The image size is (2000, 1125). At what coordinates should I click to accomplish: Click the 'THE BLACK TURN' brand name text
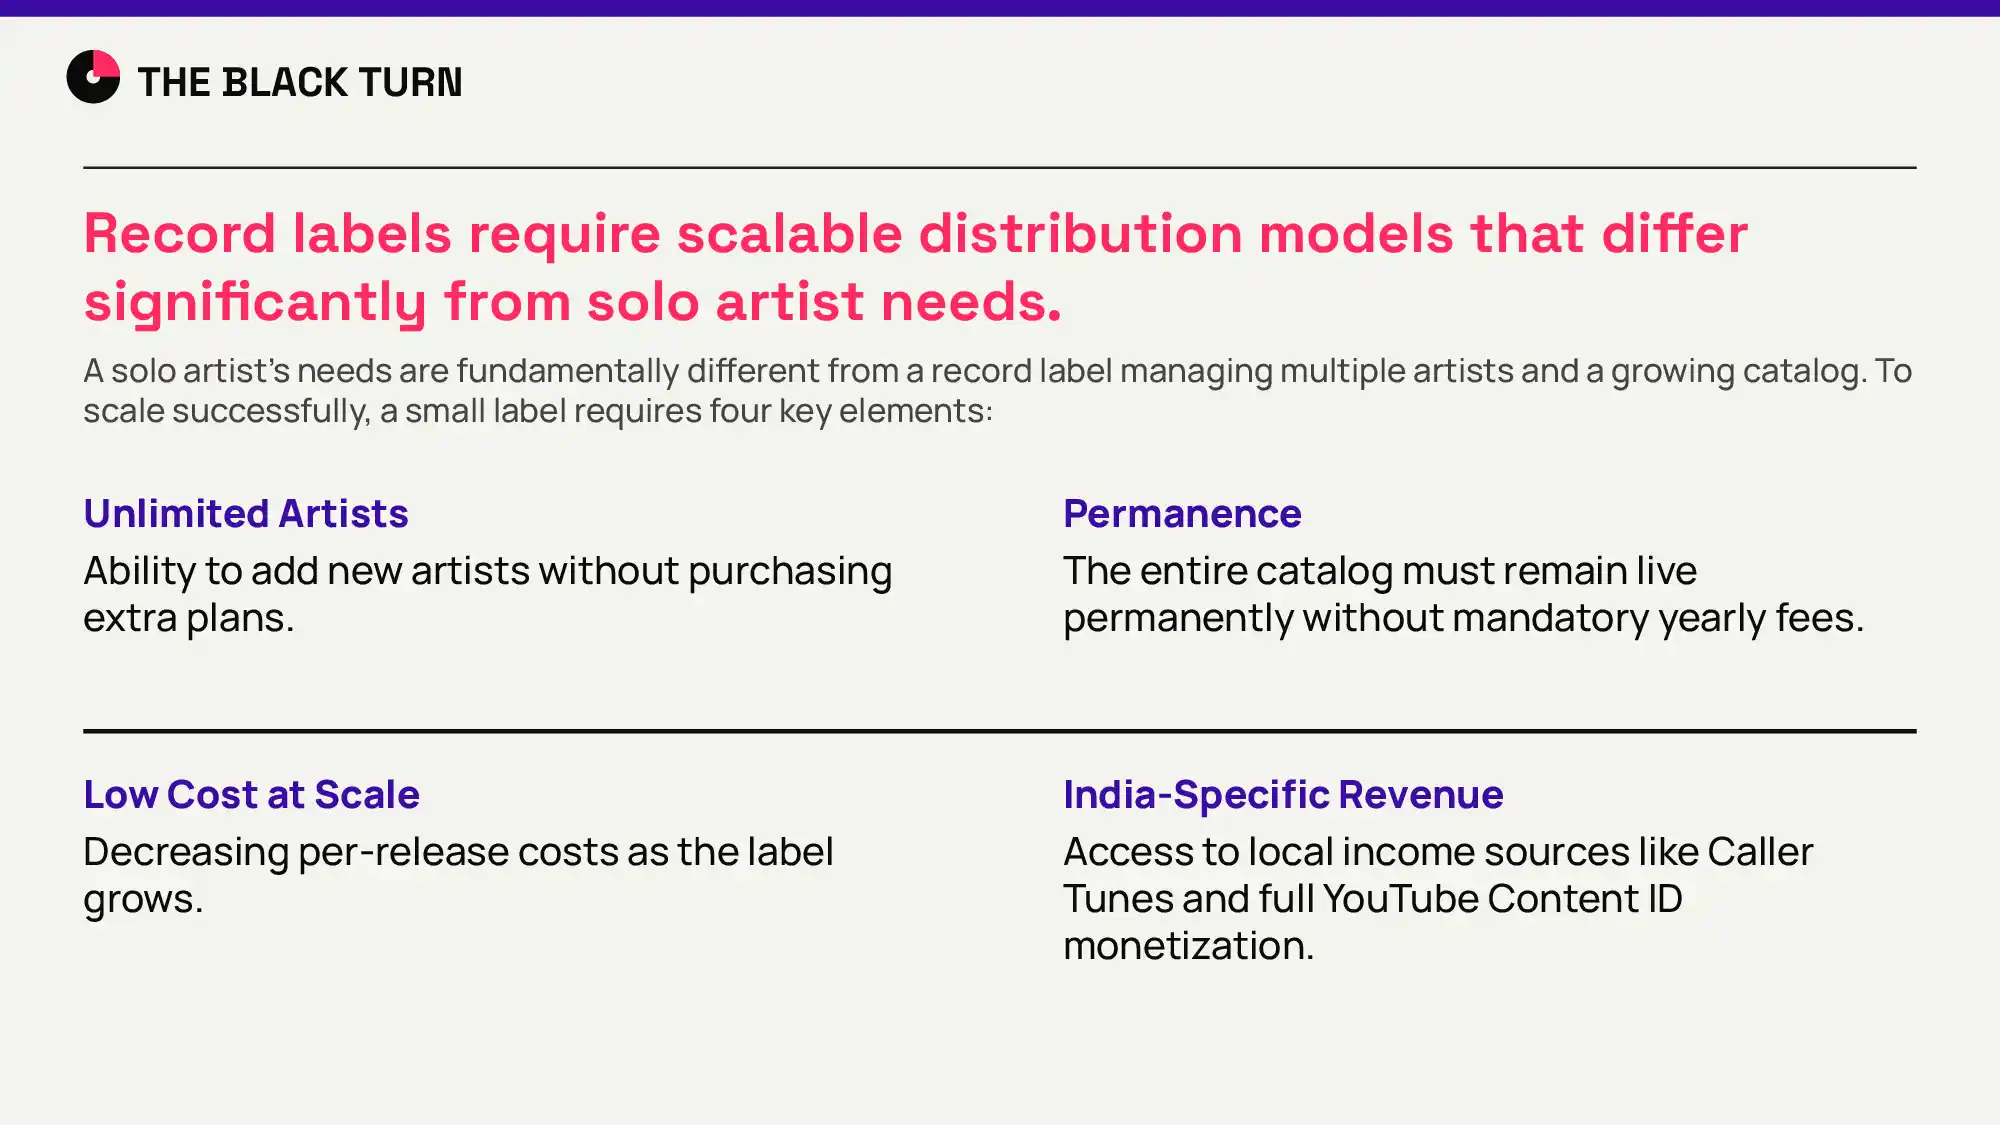click(300, 82)
